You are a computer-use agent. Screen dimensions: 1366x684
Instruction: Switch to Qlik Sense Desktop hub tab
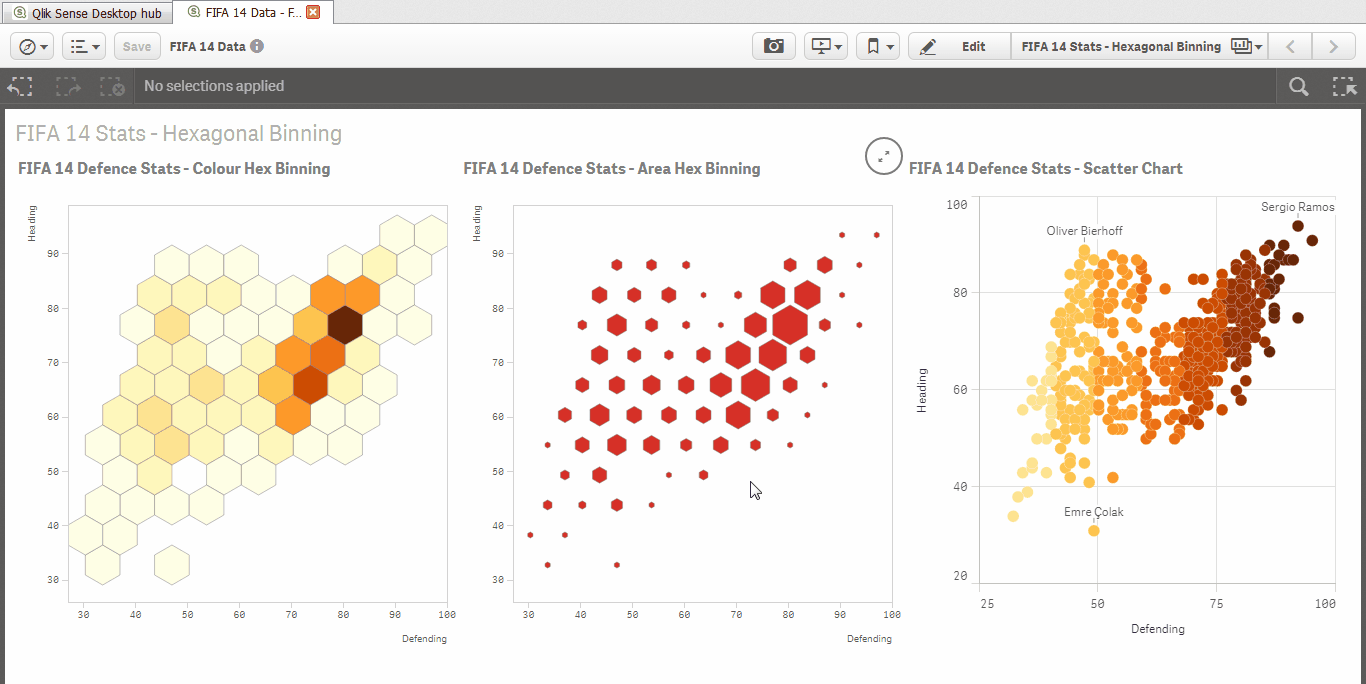point(86,13)
